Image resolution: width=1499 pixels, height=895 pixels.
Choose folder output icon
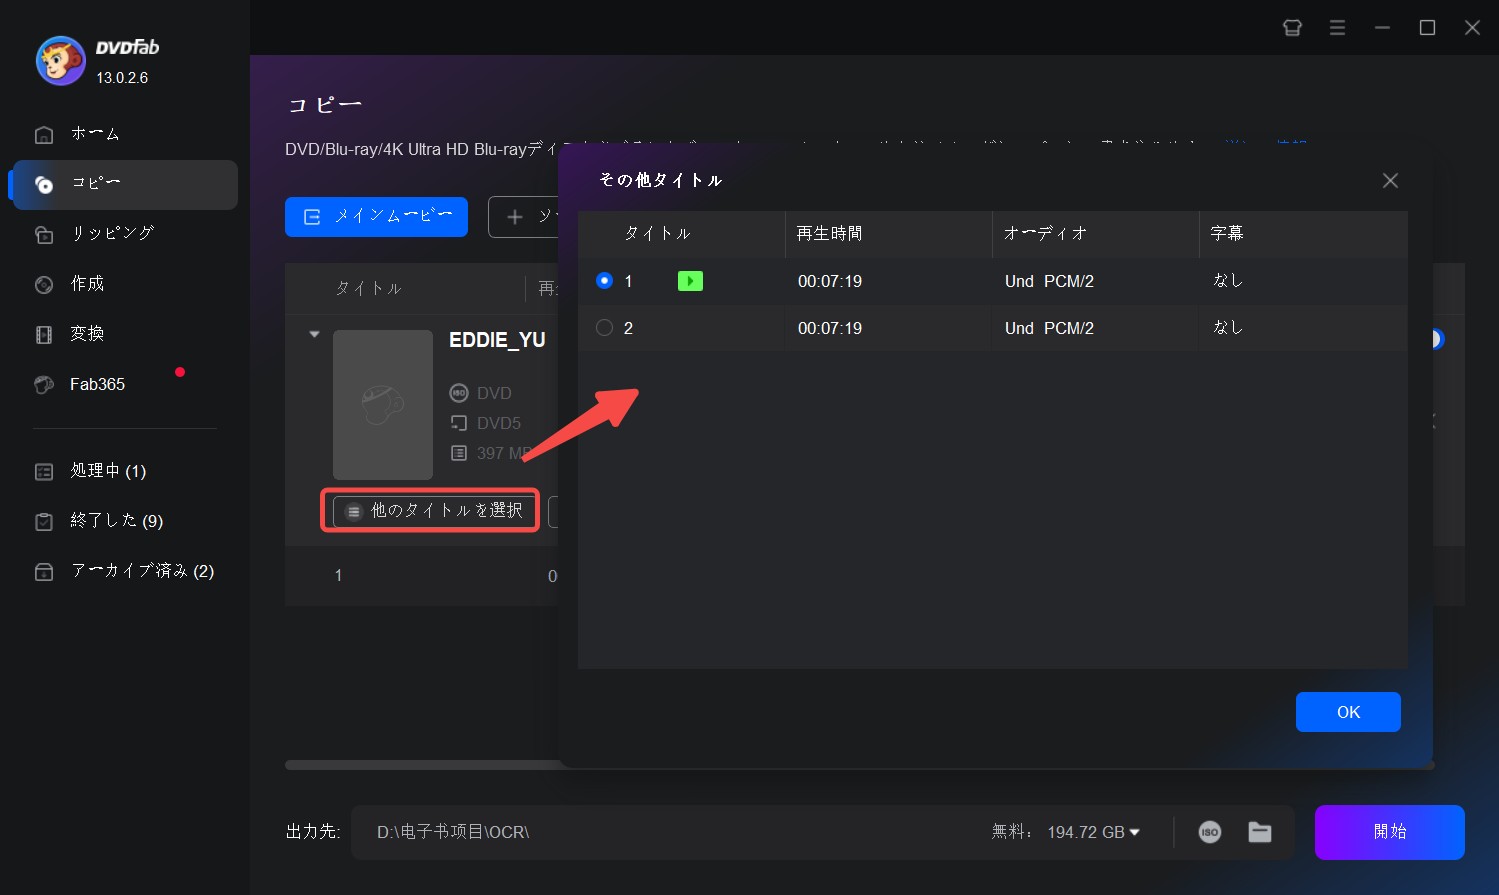point(1260,832)
